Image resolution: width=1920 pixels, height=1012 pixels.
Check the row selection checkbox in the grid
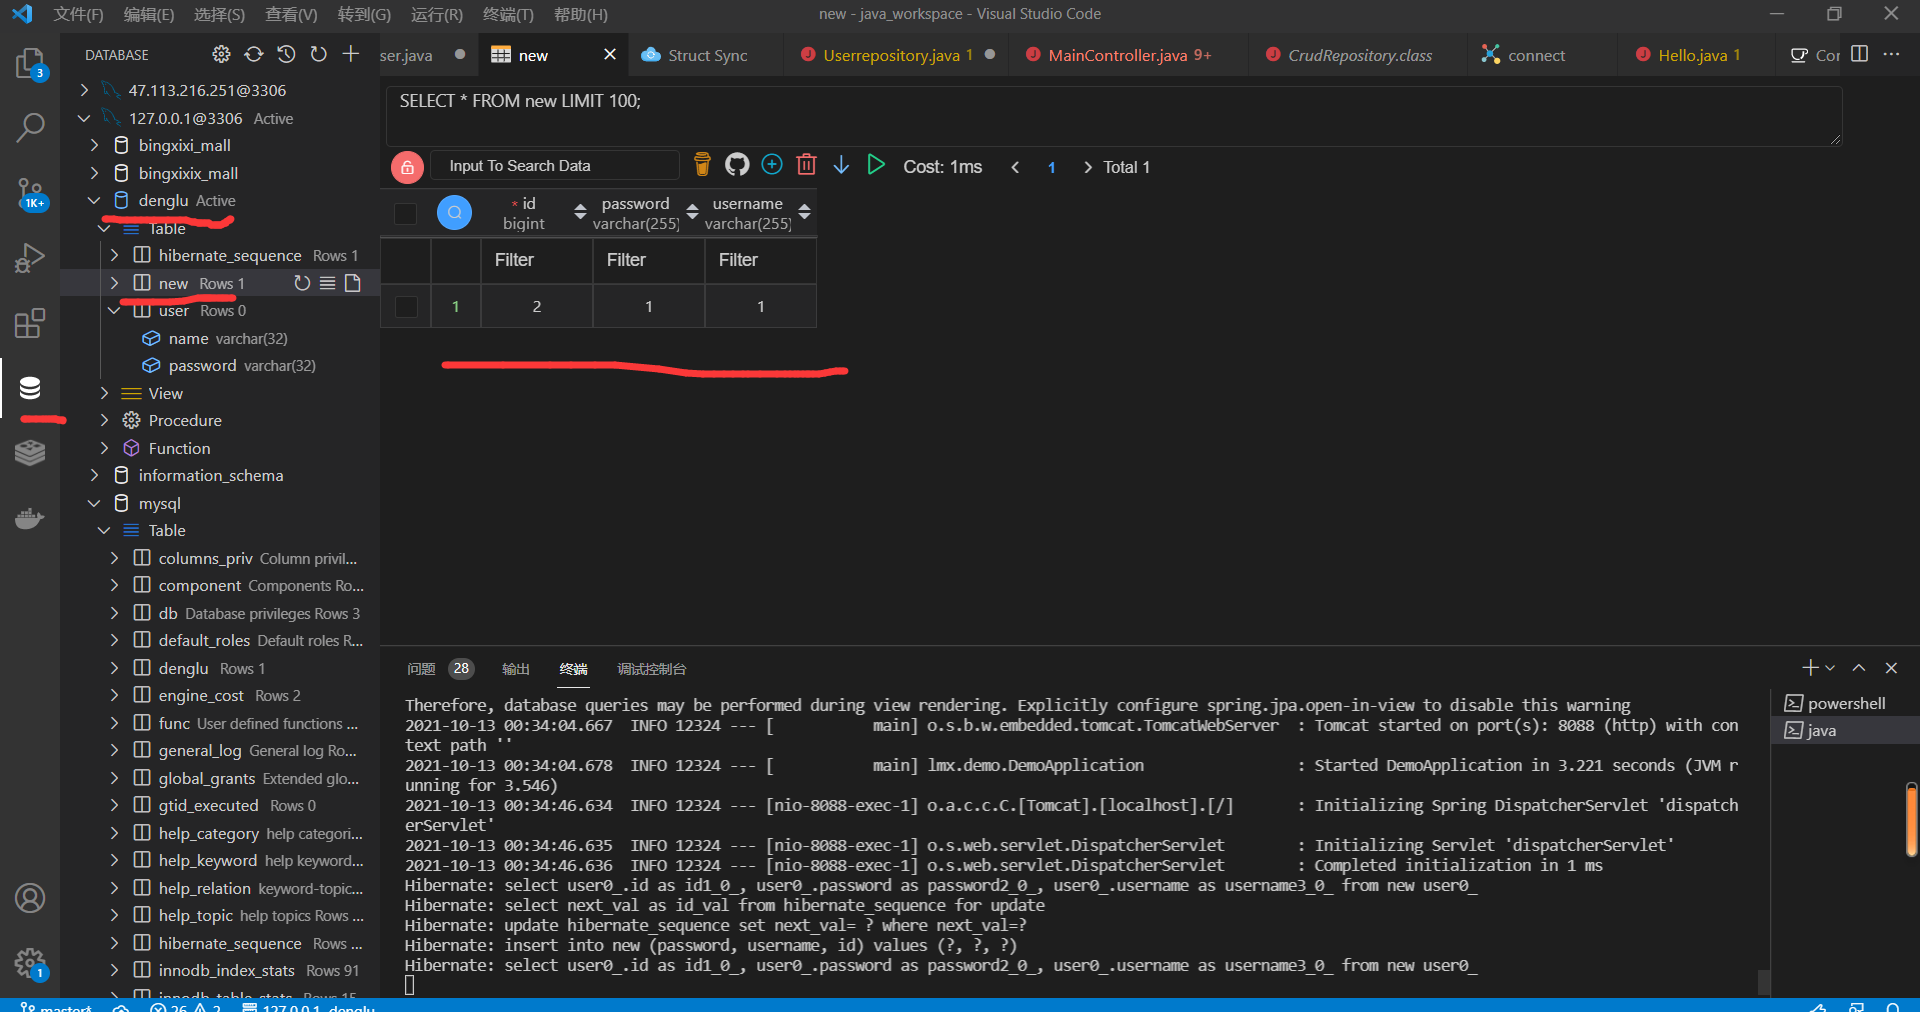(405, 306)
